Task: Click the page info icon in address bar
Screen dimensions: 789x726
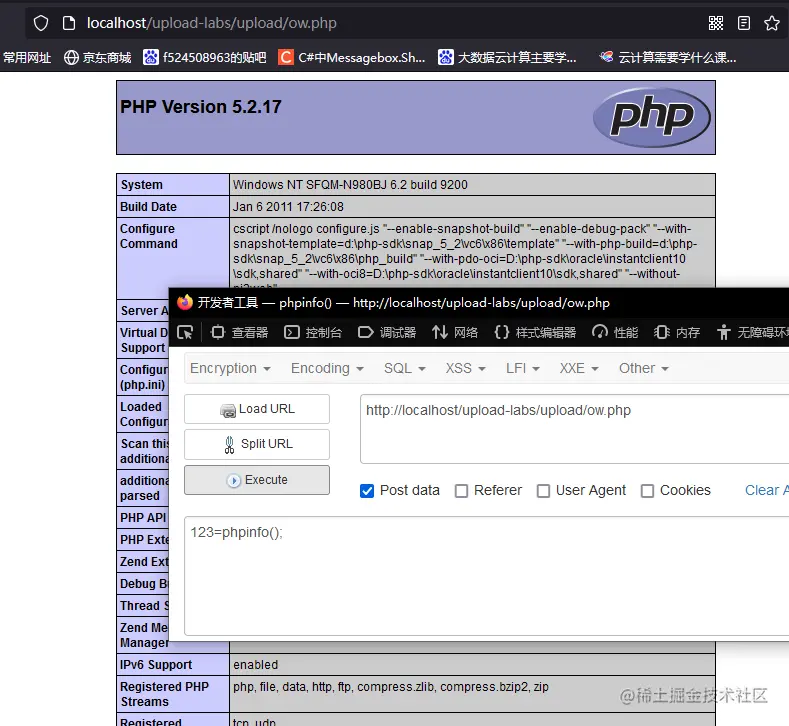Action: tap(69, 23)
